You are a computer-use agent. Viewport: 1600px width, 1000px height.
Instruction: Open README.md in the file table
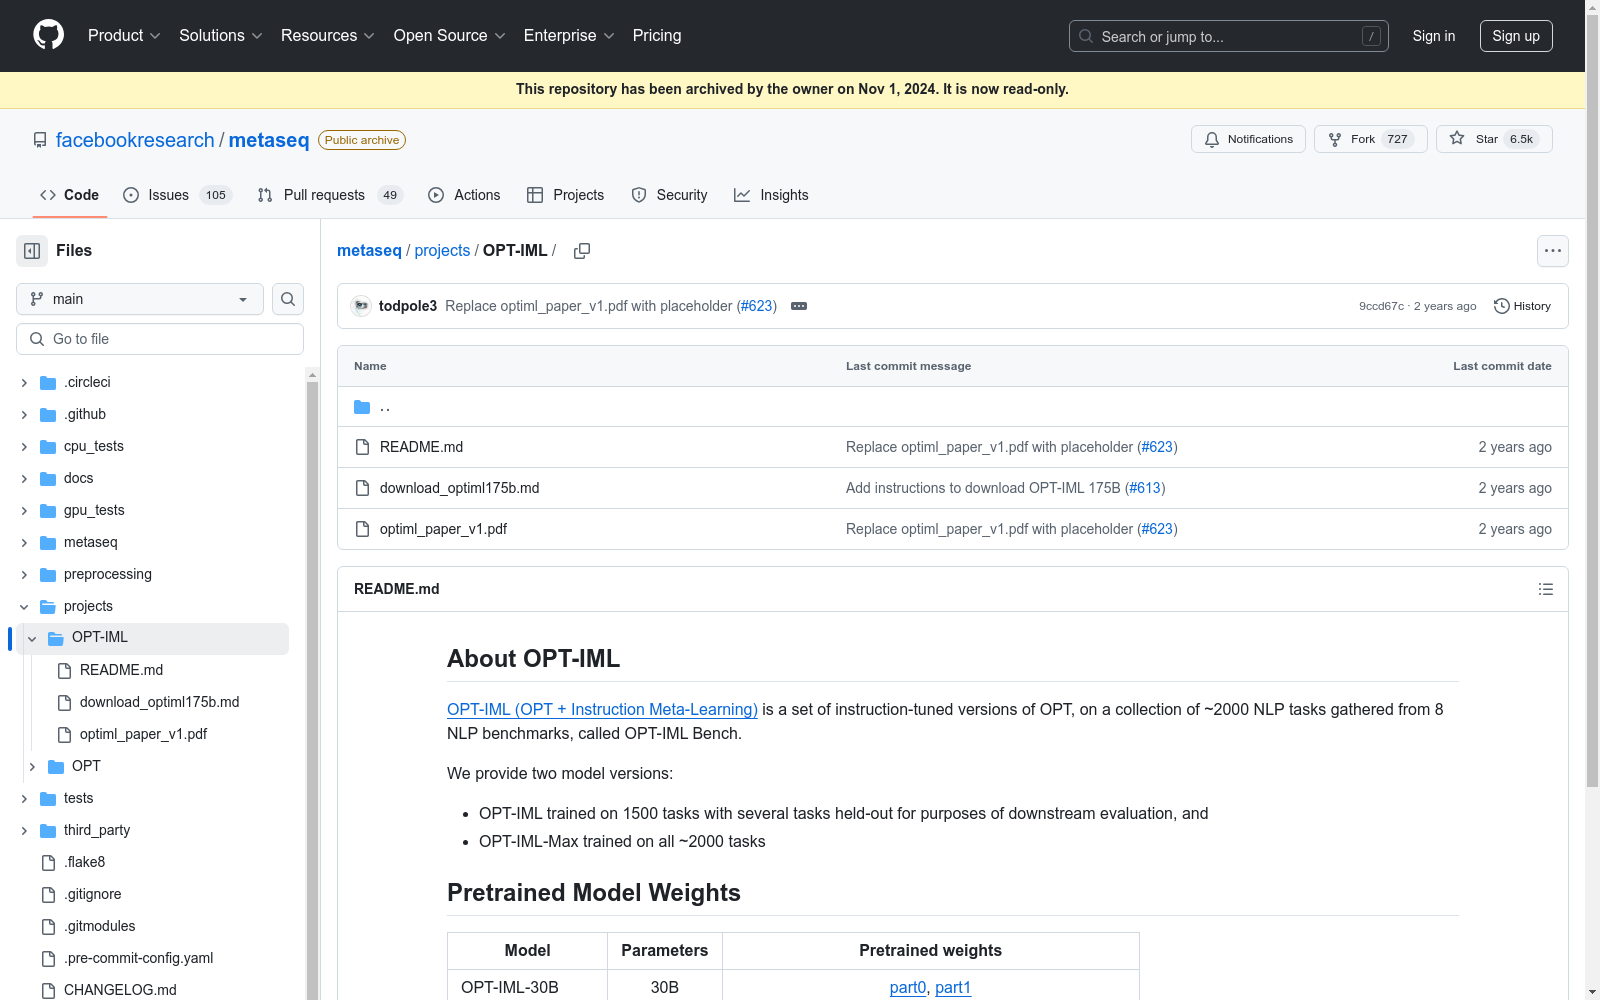tap(421, 447)
